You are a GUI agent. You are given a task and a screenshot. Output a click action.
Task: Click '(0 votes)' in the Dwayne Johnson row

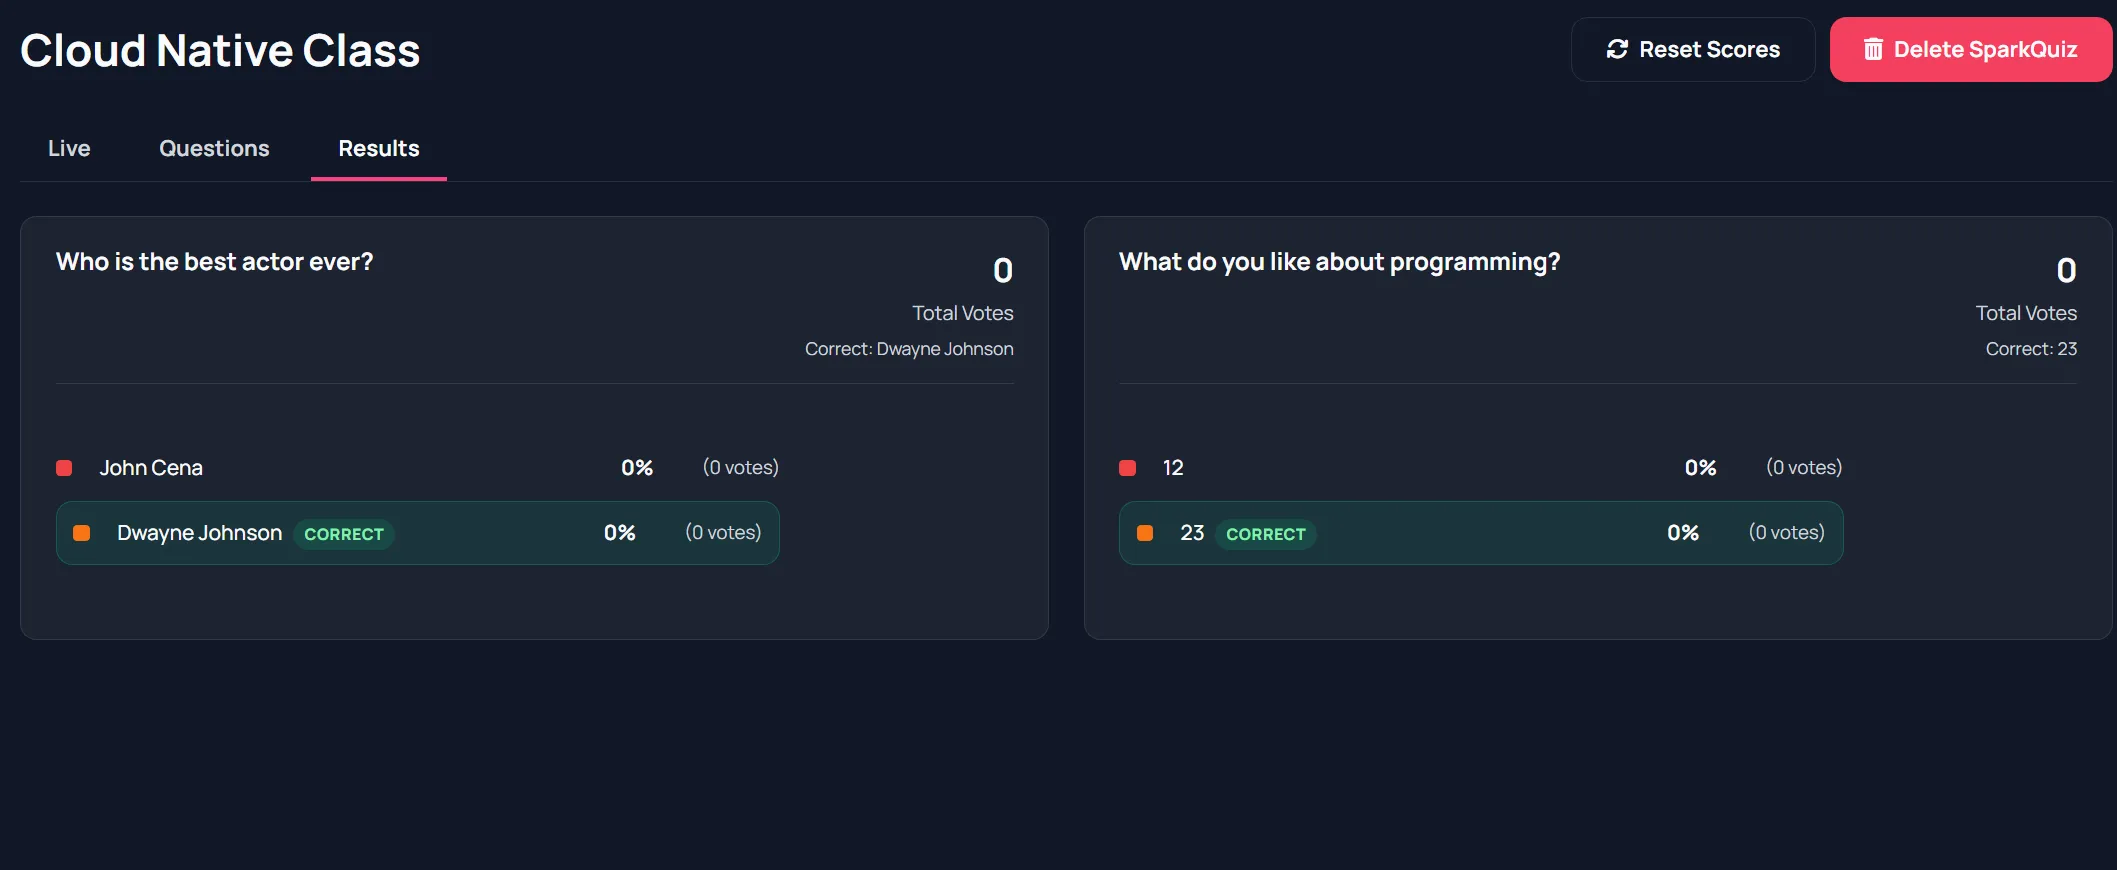723,533
